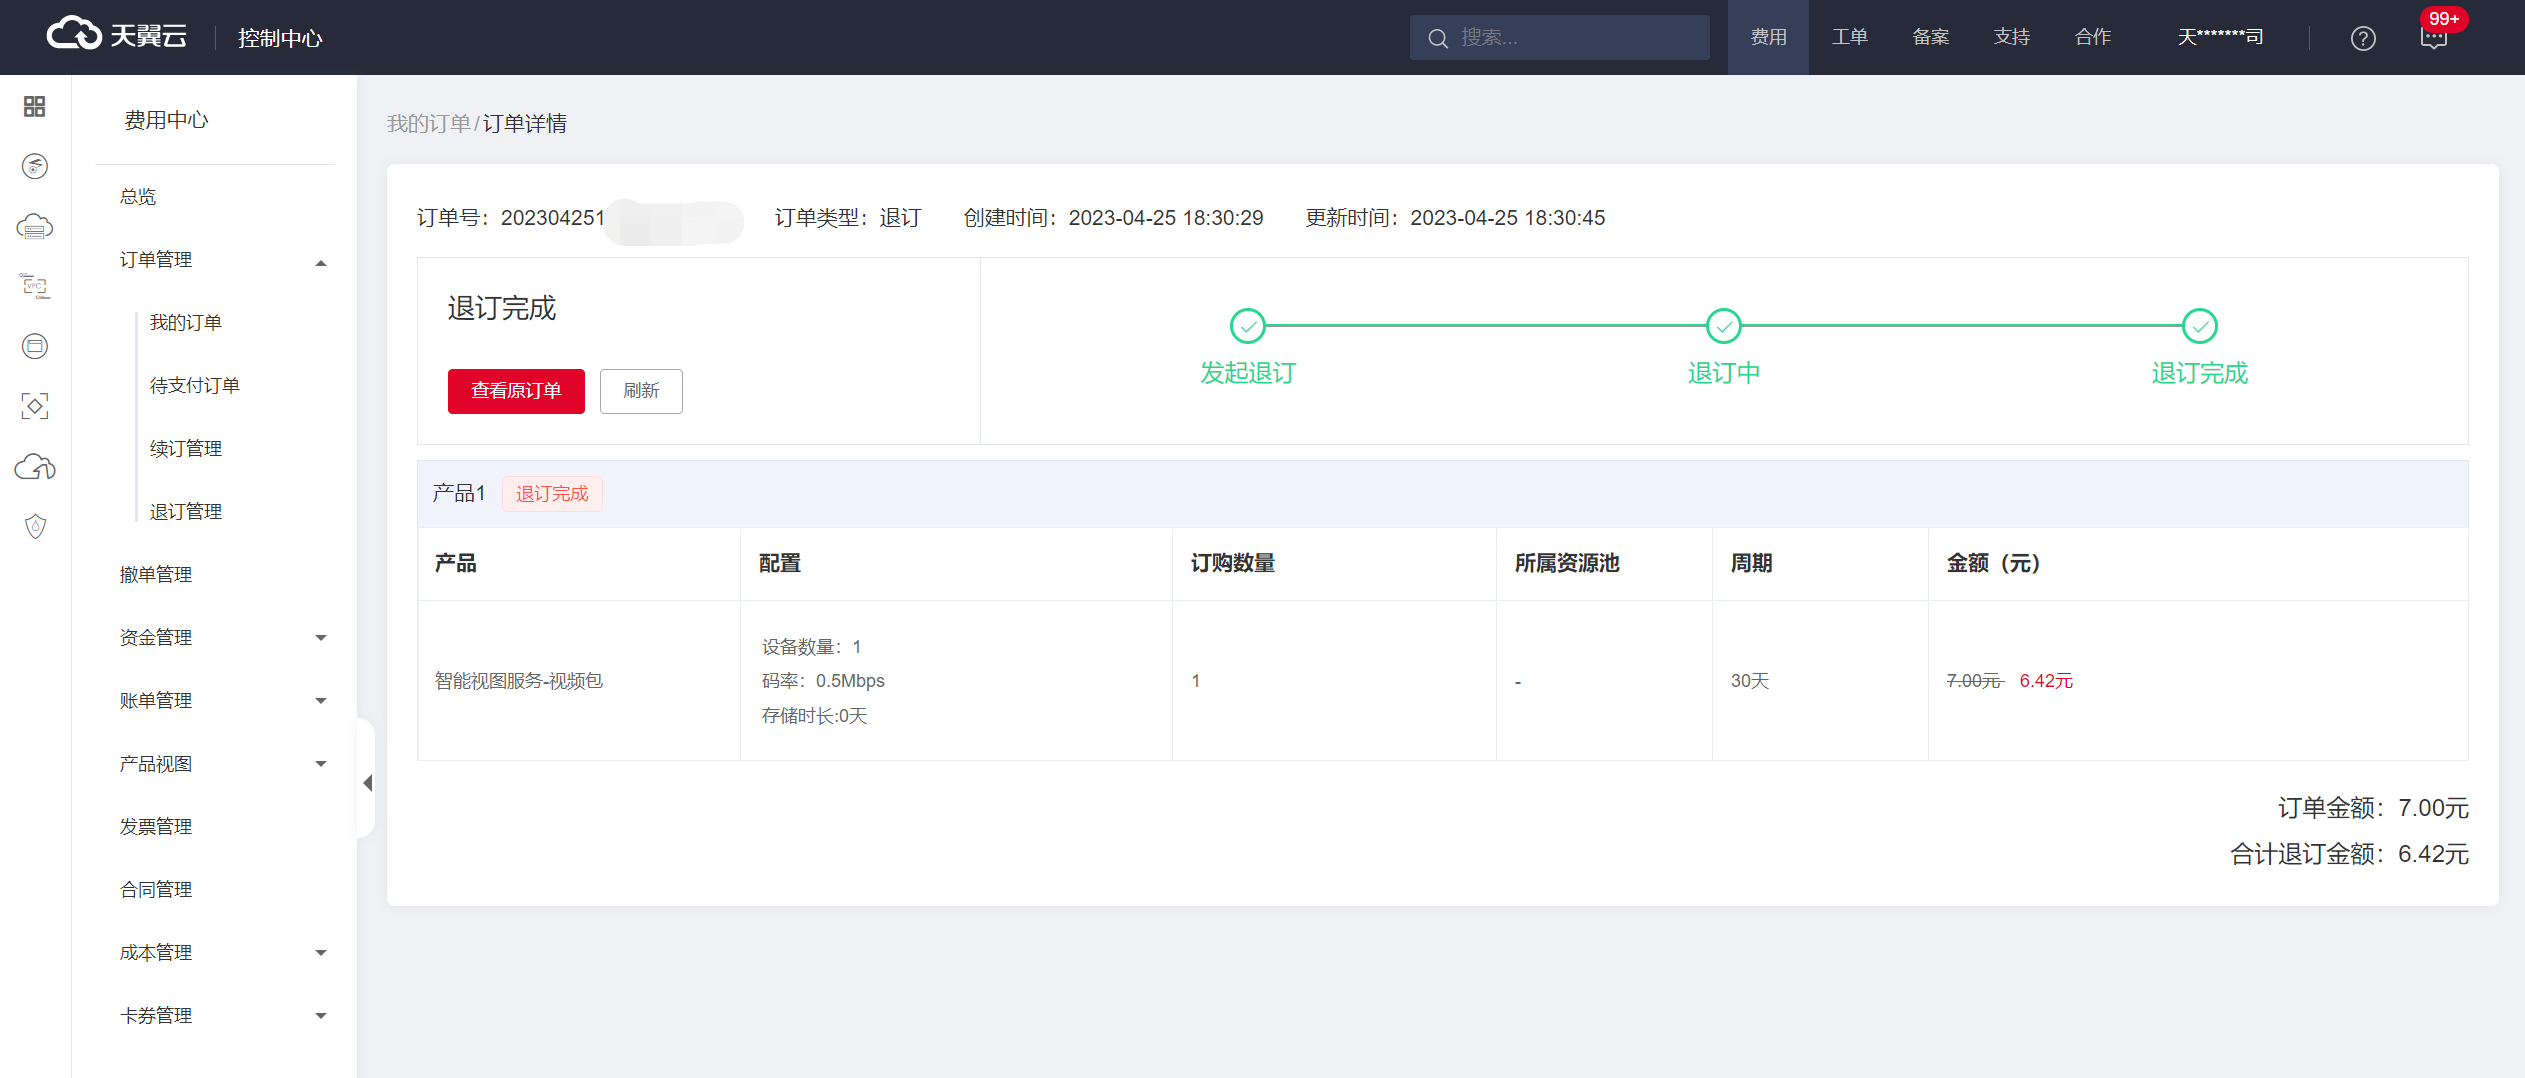Image resolution: width=2525 pixels, height=1078 pixels.
Task: Open the shield security icon
Action: pos(35,527)
